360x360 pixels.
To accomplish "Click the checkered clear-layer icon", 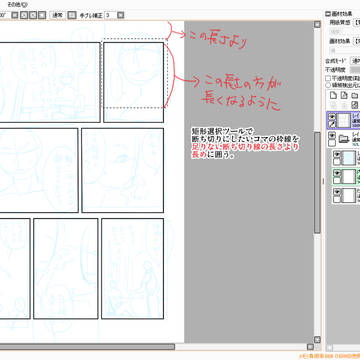I will tap(355, 105).
